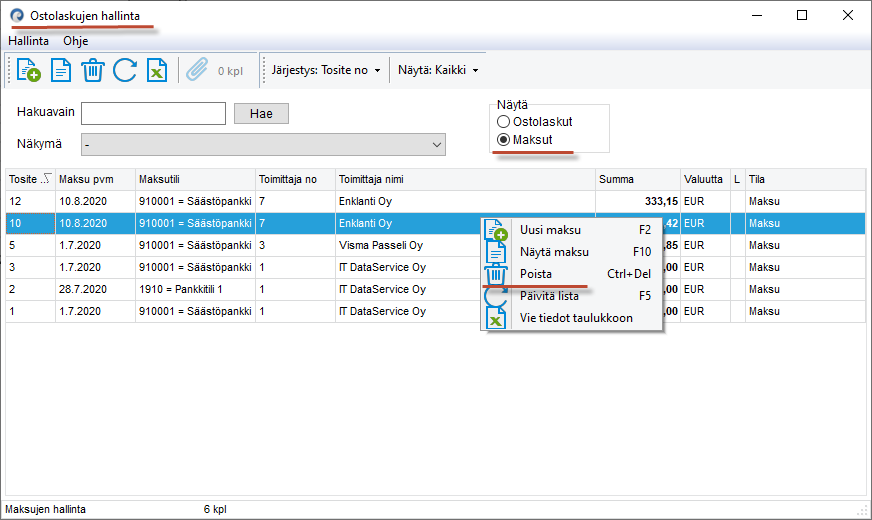
Task: Sort by the Toimittaja nimi column header
Action: (465, 179)
